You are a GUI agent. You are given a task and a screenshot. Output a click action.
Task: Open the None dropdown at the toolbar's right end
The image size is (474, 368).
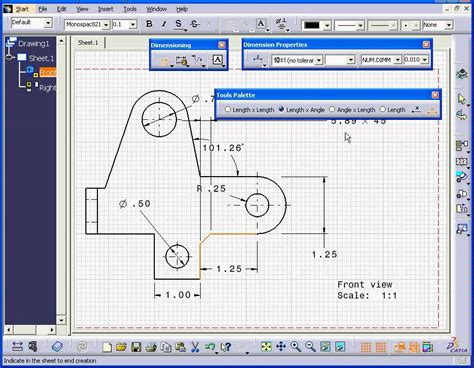(x=449, y=25)
